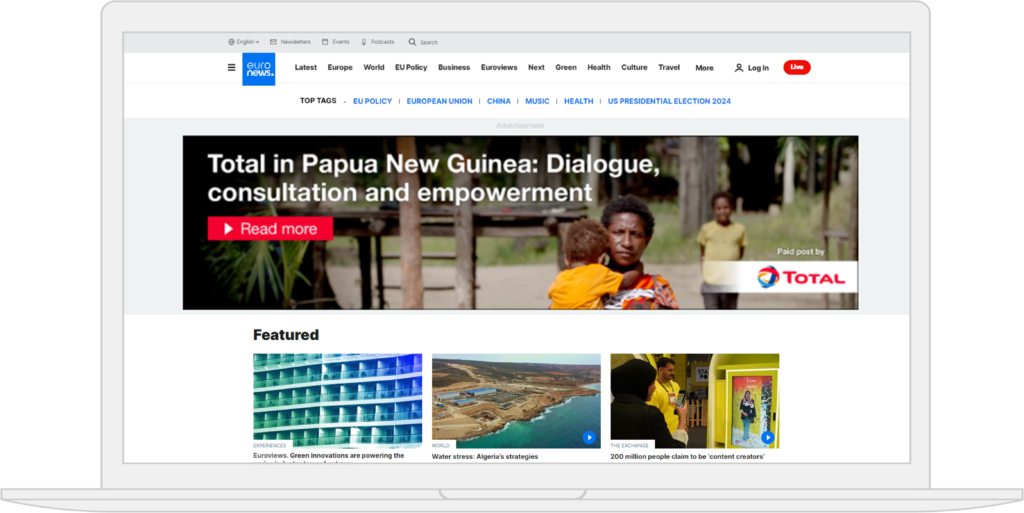Open the hamburger menu icon
Viewport: 1024px width, 513px height.
pos(232,68)
